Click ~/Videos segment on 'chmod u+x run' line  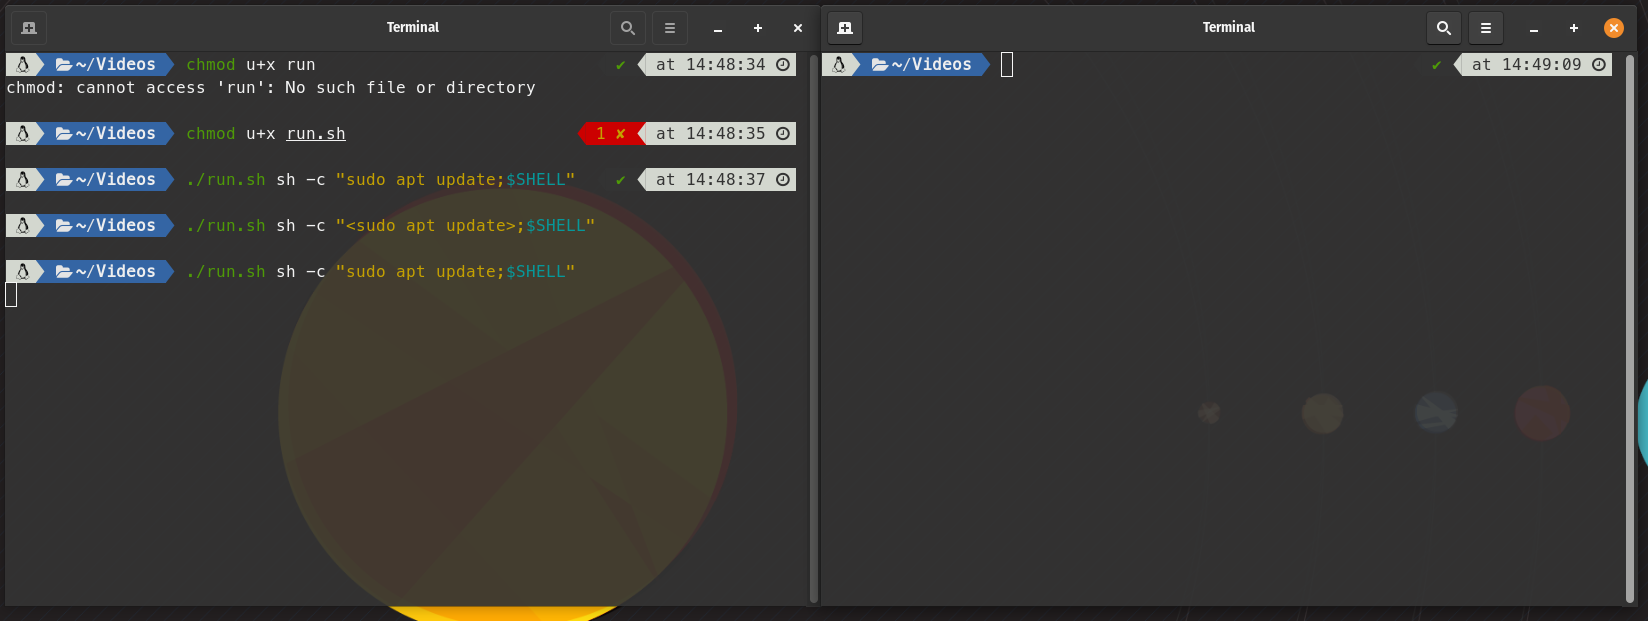105,65
